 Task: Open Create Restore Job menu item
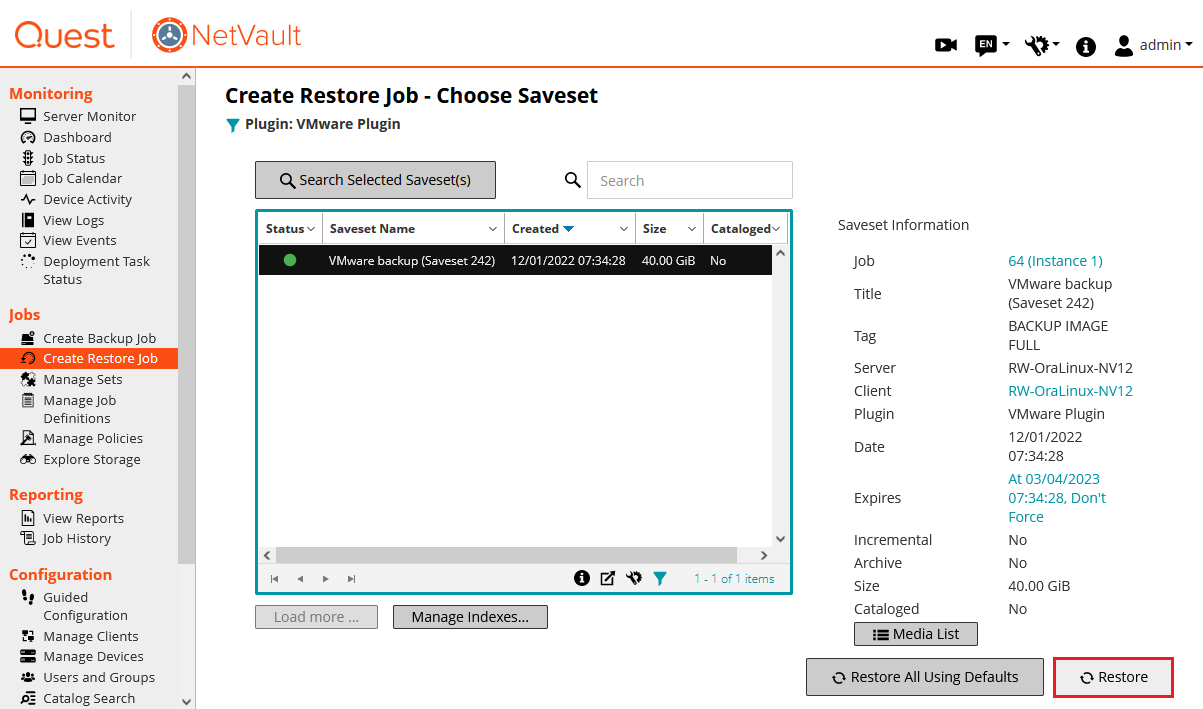[89, 358]
